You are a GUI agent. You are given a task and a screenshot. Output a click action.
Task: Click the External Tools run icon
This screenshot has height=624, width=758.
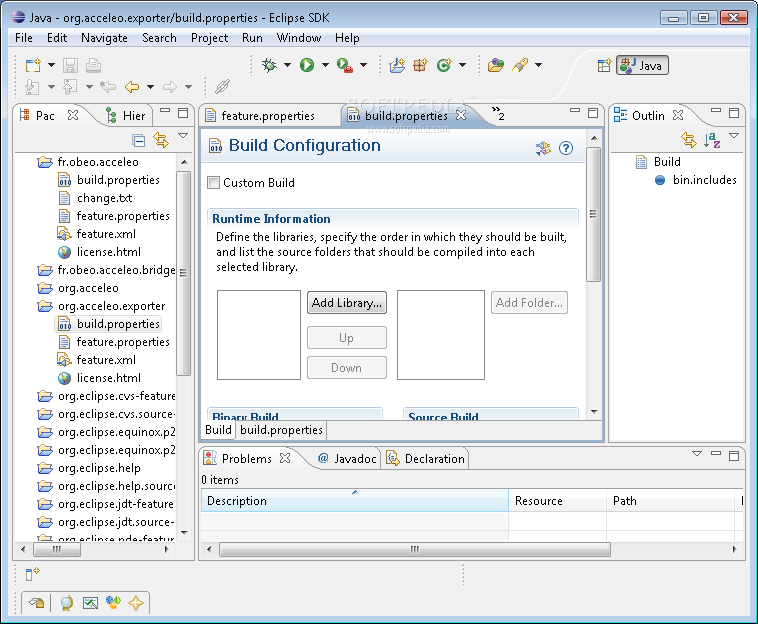coord(345,65)
